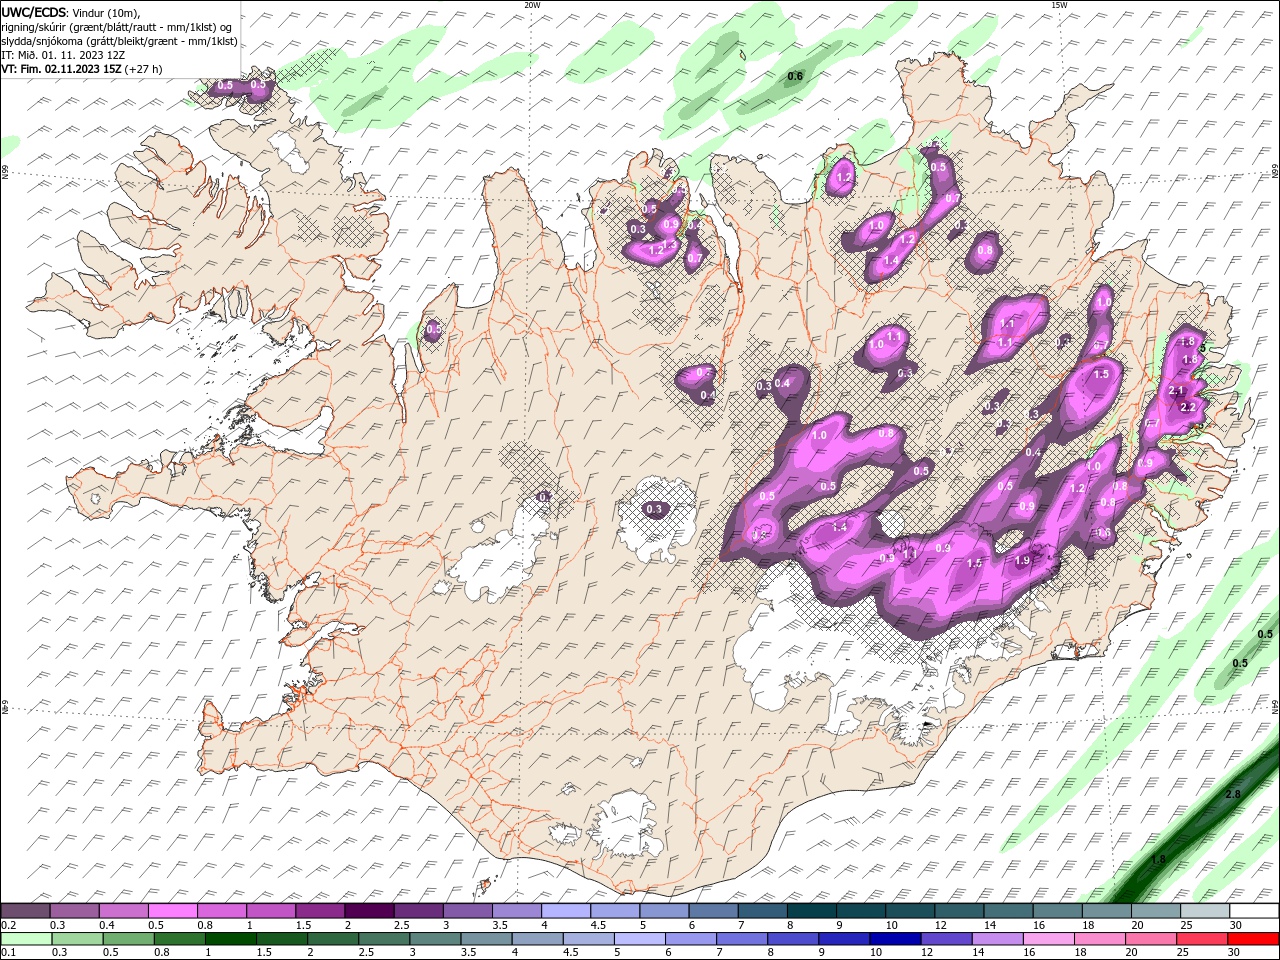The image size is (1280, 960).
Task: Select the rigning/skúrir legend description line
Action: coord(116,27)
